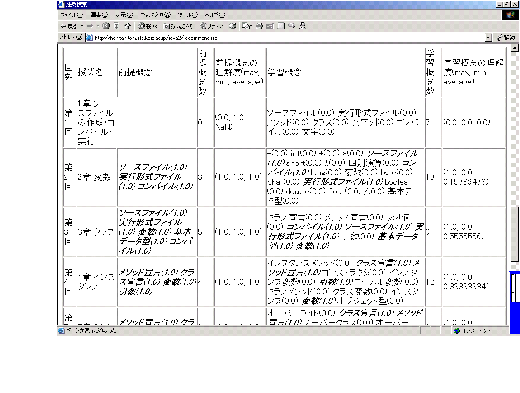Click the page icon in the status bar

pyautogui.click(x=61, y=331)
